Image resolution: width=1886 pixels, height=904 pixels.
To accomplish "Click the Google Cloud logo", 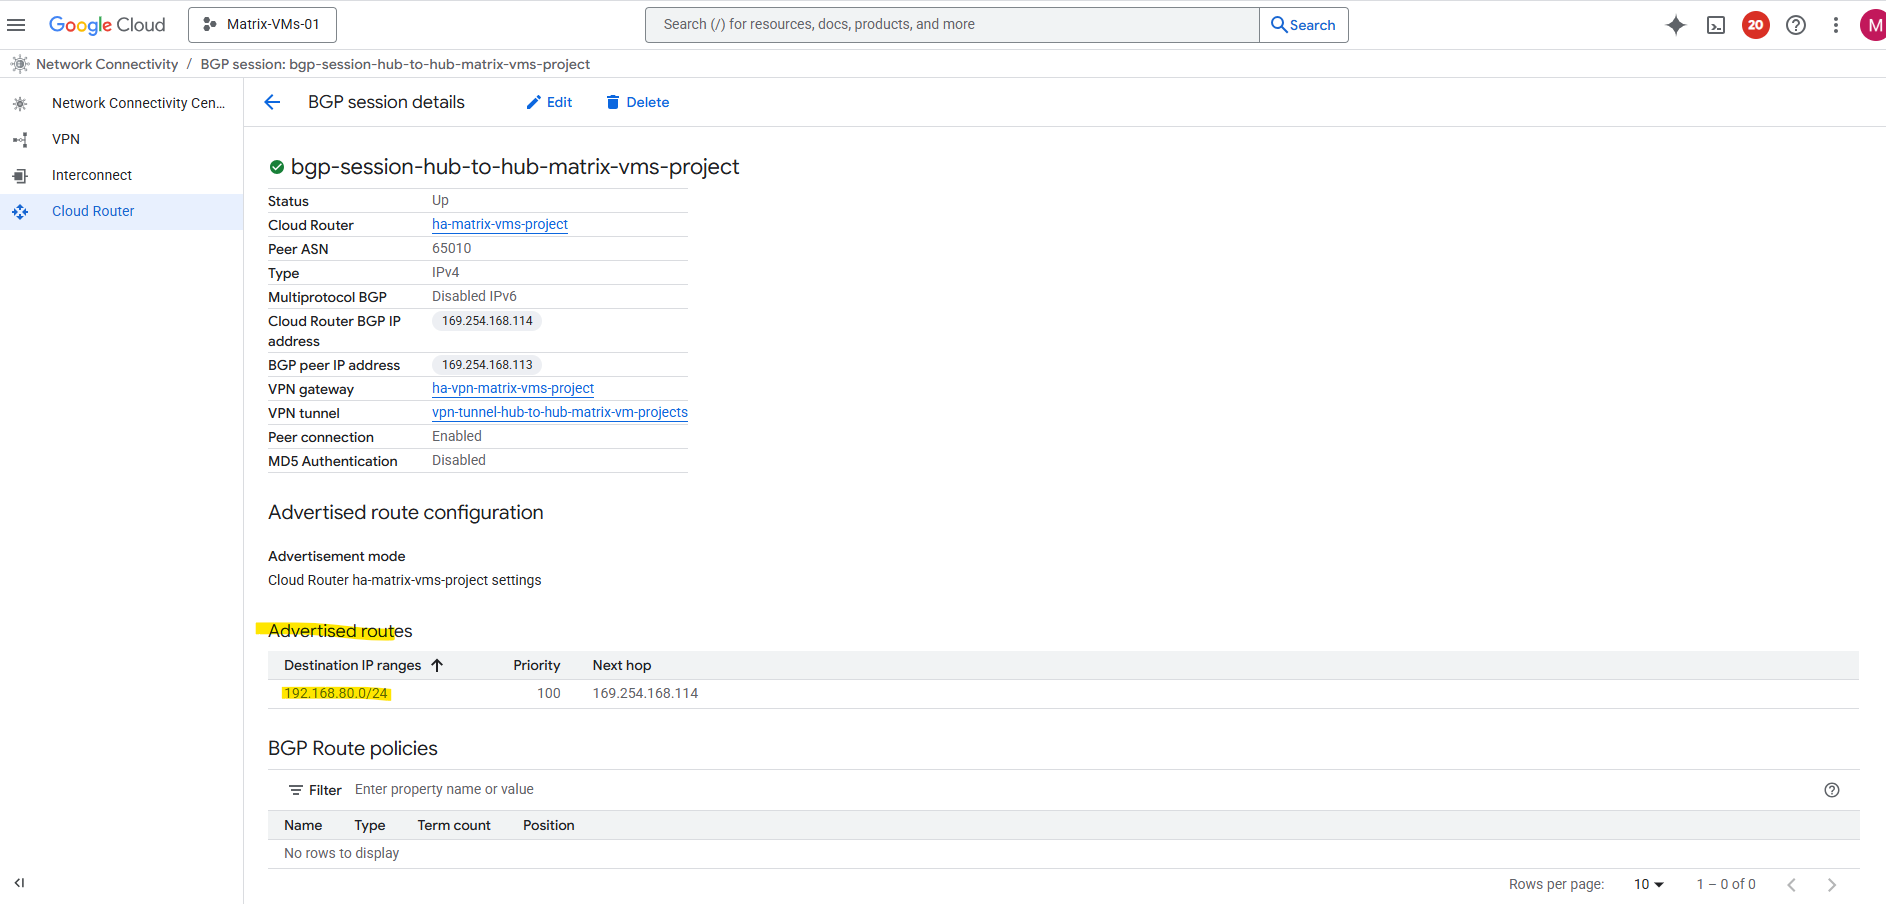I will tap(107, 25).
